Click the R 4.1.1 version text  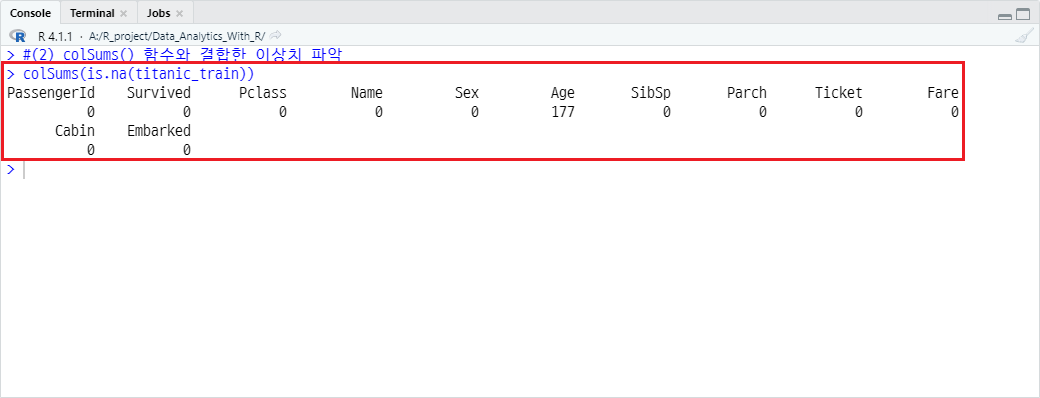[x=55, y=35]
